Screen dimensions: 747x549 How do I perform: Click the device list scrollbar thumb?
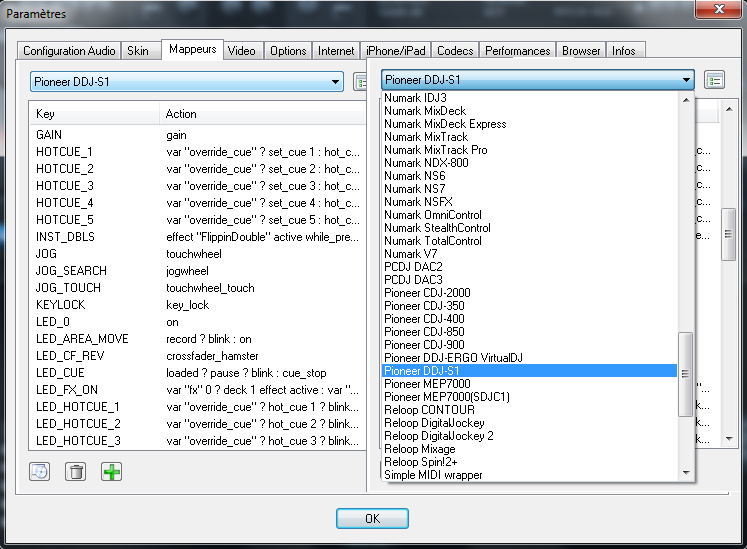click(685, 374)
